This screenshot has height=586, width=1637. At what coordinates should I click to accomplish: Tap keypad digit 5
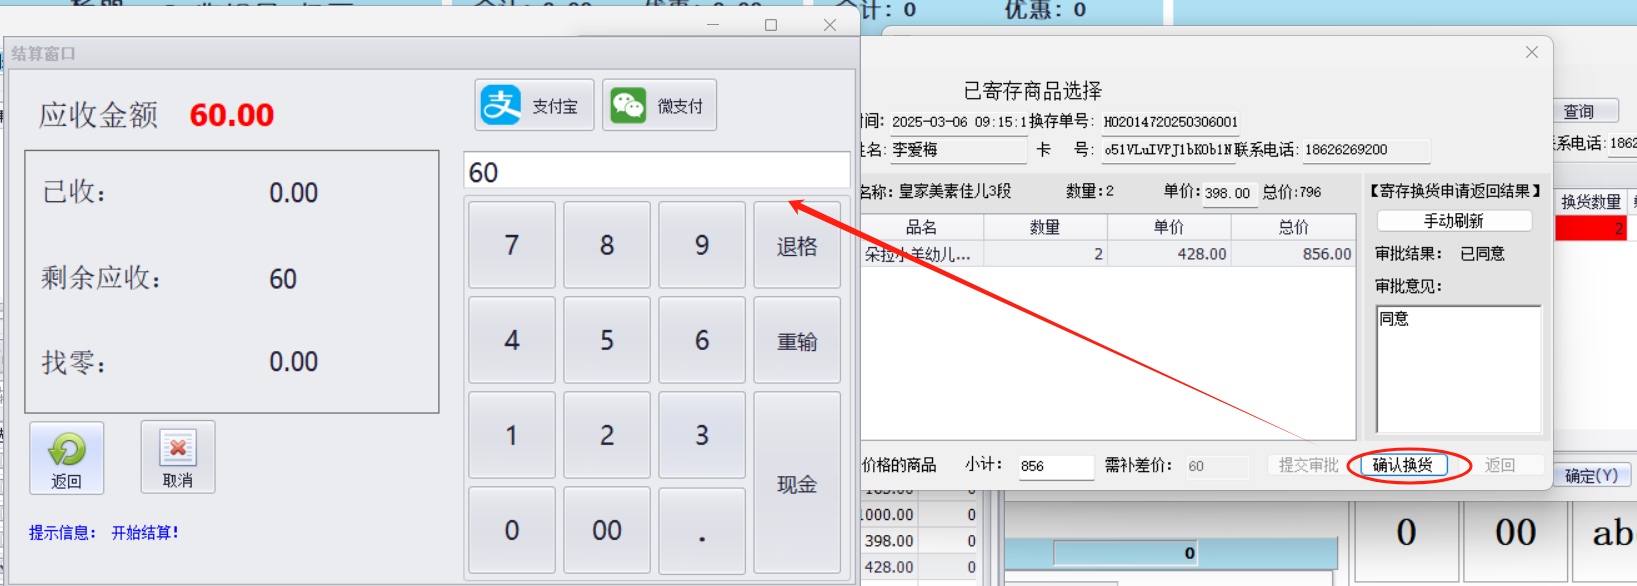click(607, 340)
